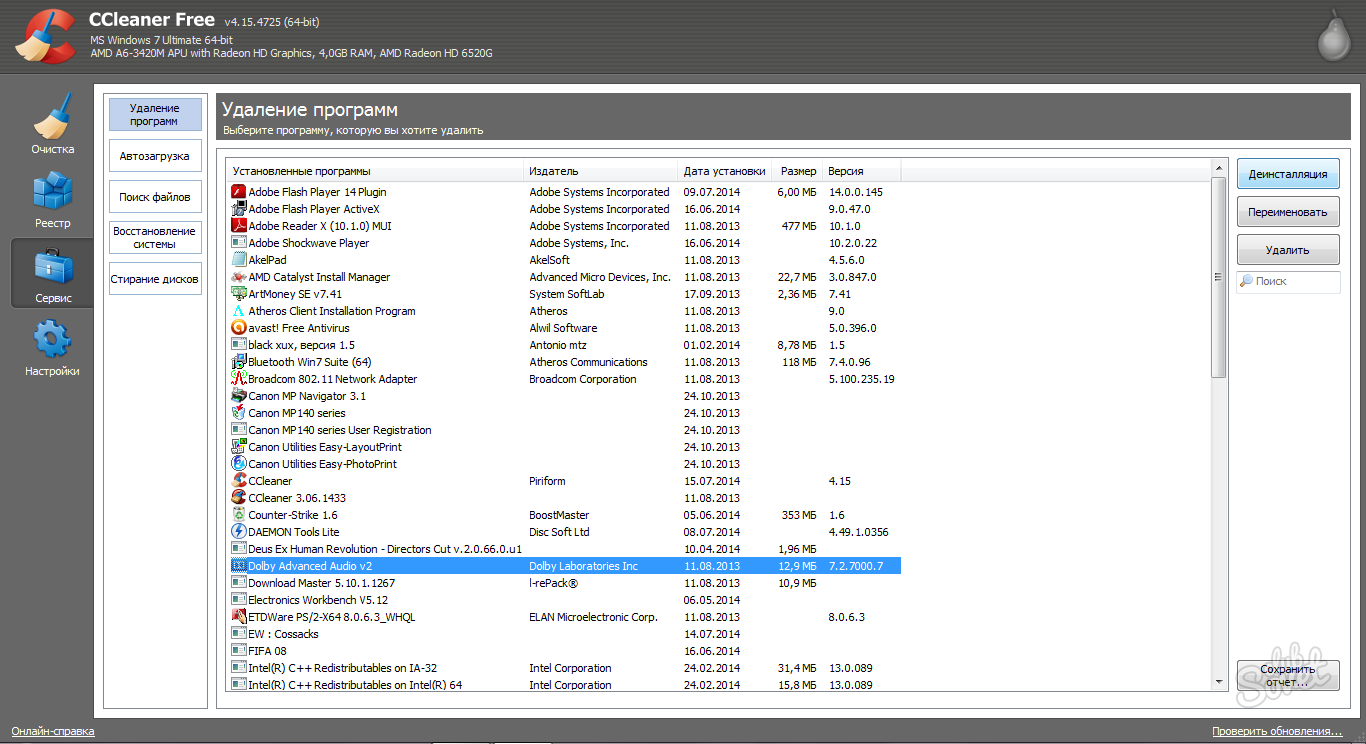1366x744 pixels.
Task: Select the Electronics Workbench V5.12 row
Action: point(565,600)
